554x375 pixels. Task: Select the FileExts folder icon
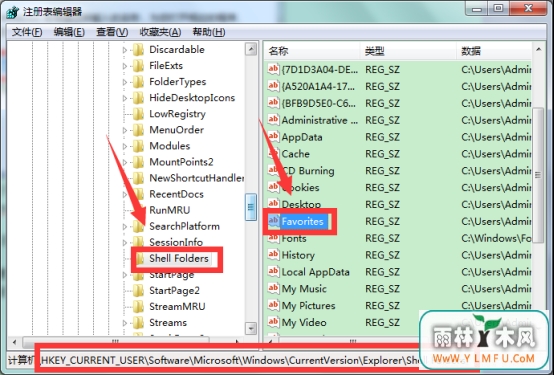[x=138, y=65]
